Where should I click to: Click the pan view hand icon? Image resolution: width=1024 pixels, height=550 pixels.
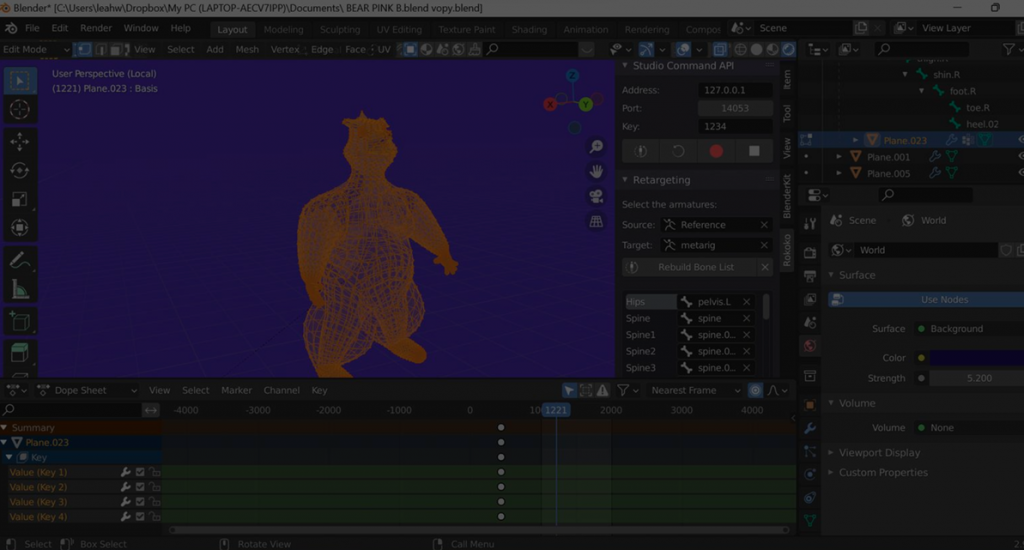(x=596, y=172)
